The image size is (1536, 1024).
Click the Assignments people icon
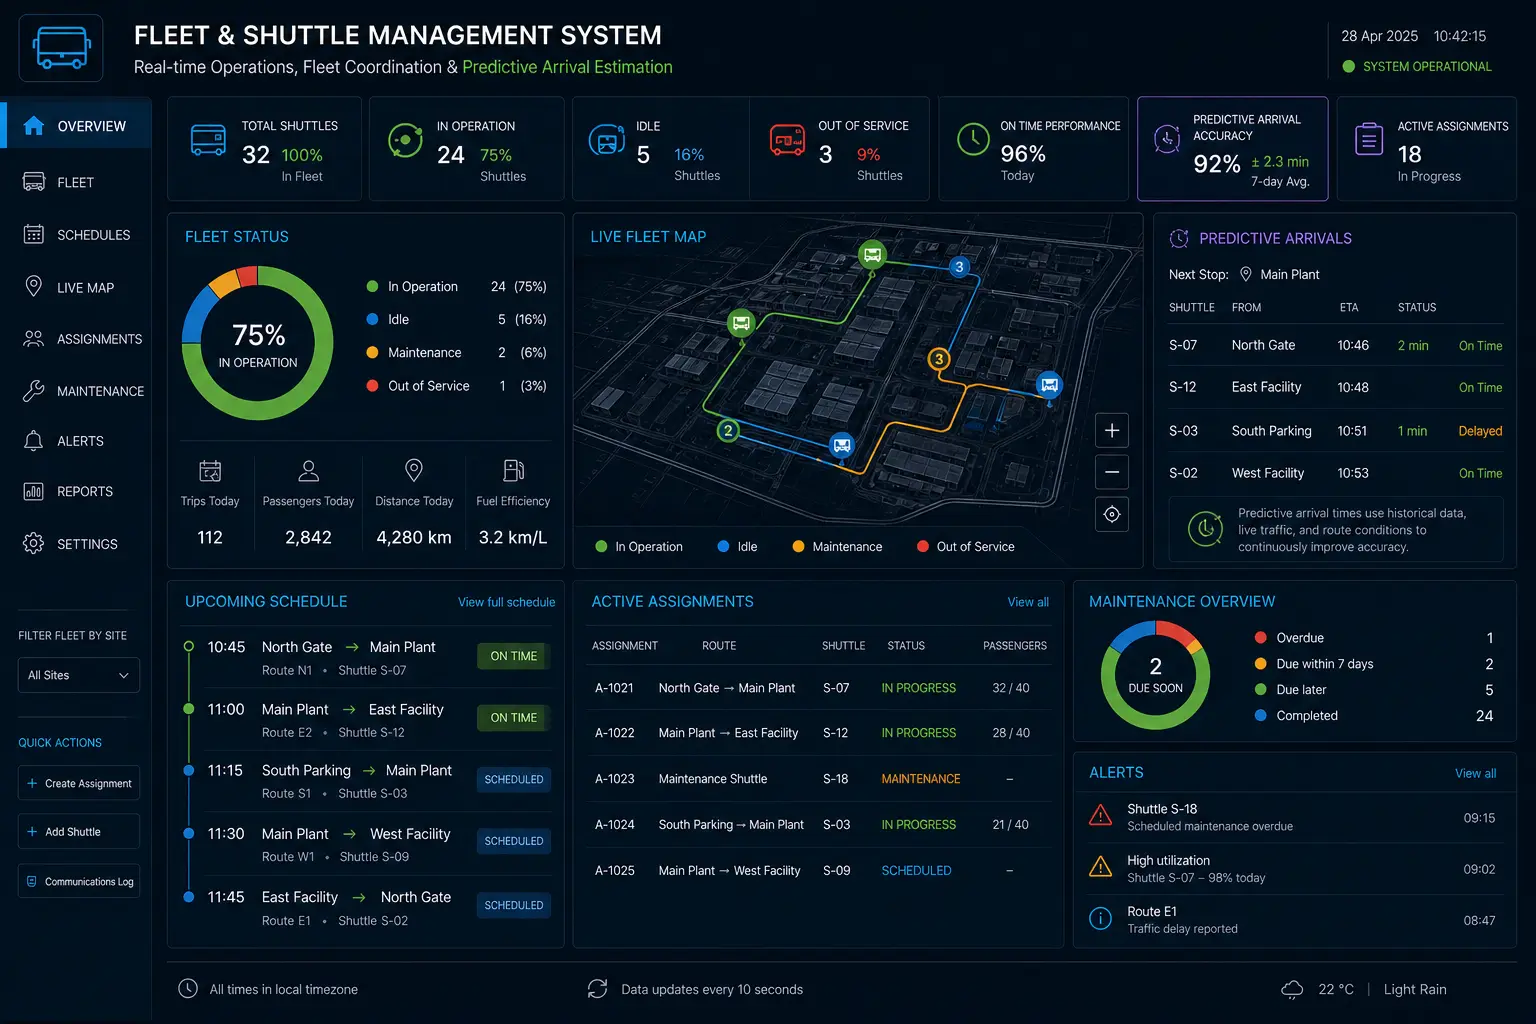tap(33, 339)
